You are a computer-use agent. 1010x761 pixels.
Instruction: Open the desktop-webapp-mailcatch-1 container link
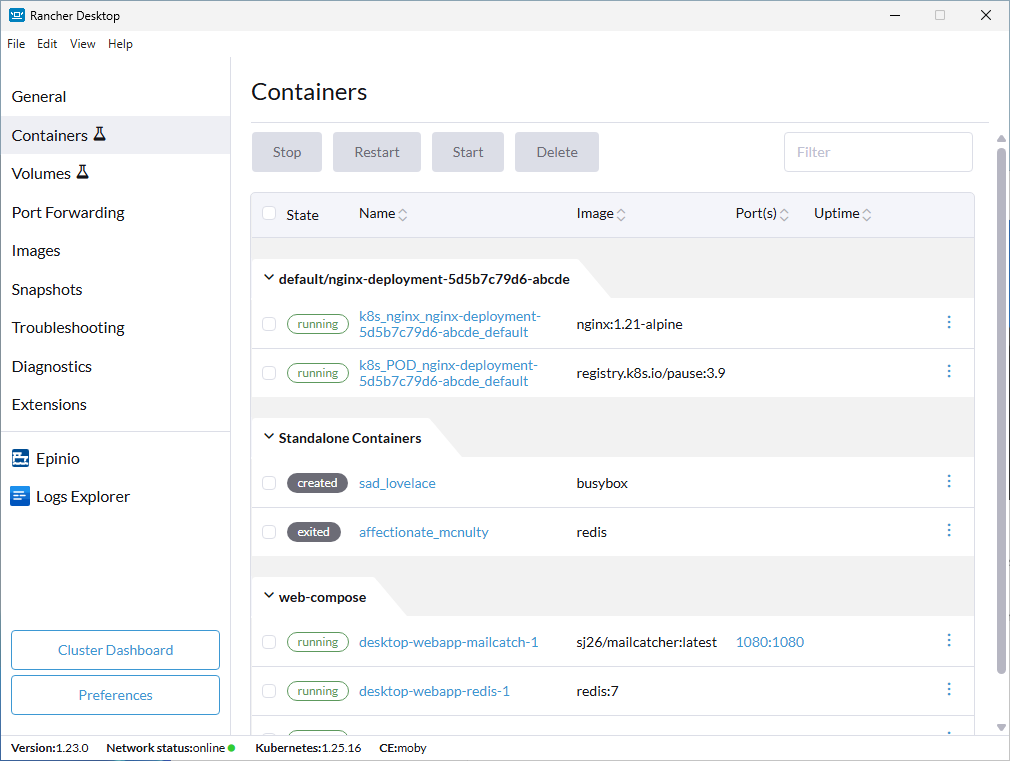(448, 642)
